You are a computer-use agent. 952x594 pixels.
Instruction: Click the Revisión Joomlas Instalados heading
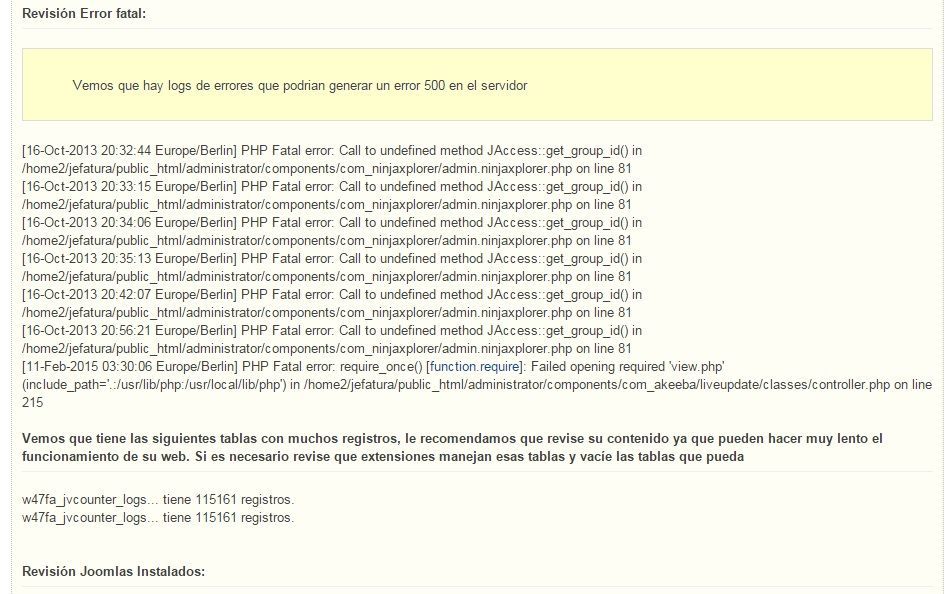tap(114, 572)
